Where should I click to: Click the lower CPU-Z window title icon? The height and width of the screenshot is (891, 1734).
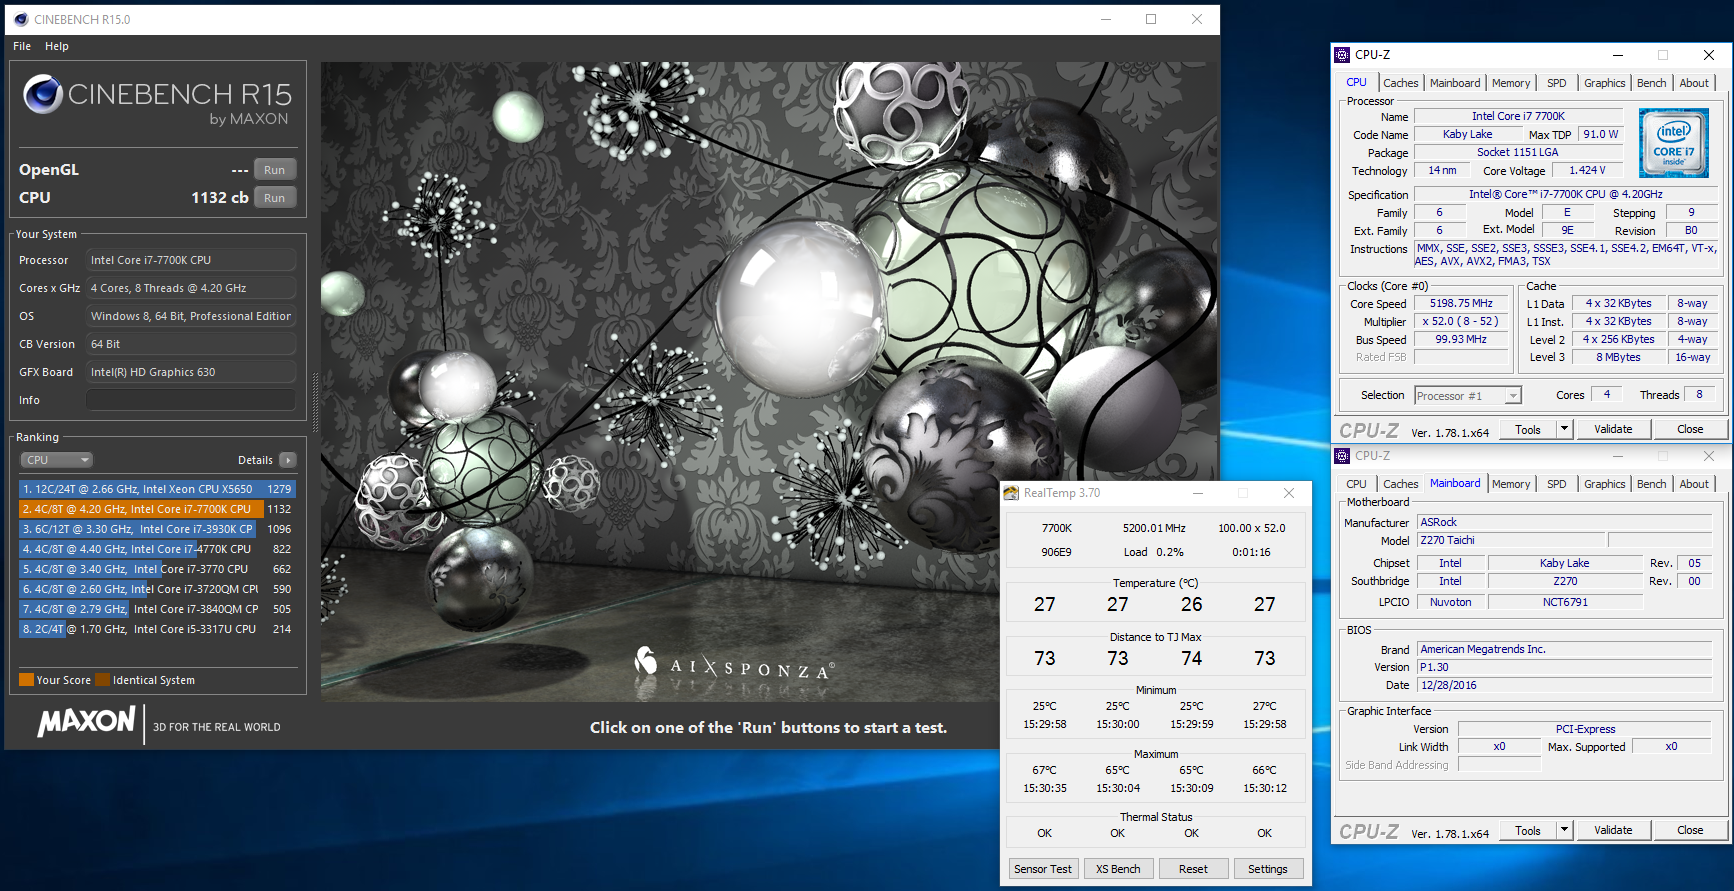point(1343,456)
